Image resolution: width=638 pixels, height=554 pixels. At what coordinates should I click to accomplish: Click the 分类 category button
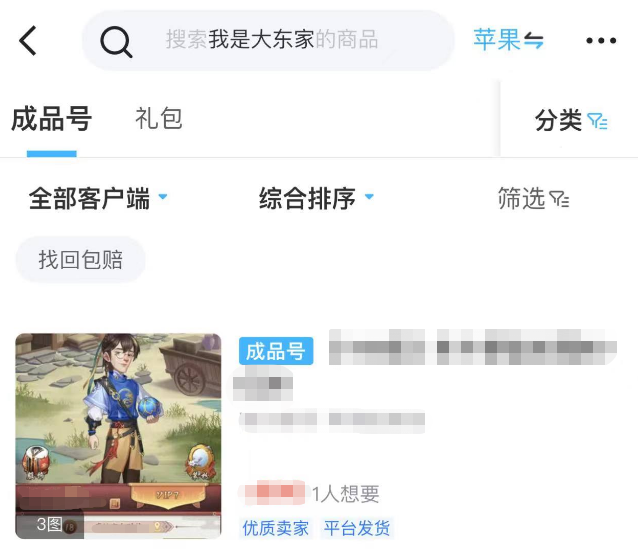coord(571,120)
